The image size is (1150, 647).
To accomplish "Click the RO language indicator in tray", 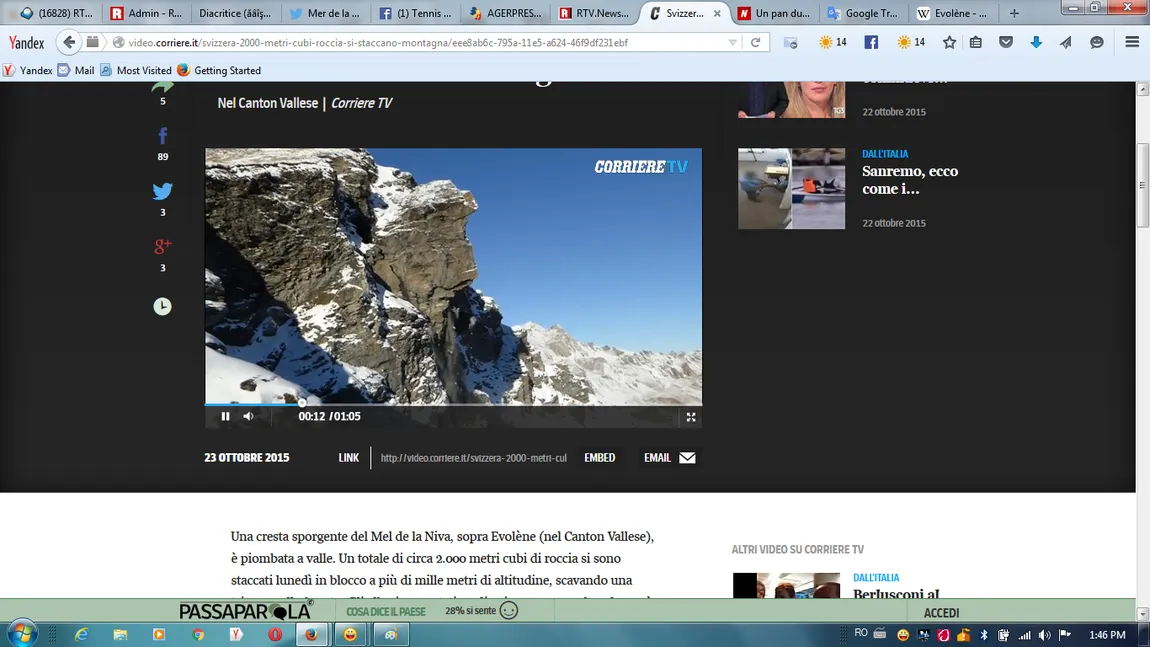I will tap(861, 633).
